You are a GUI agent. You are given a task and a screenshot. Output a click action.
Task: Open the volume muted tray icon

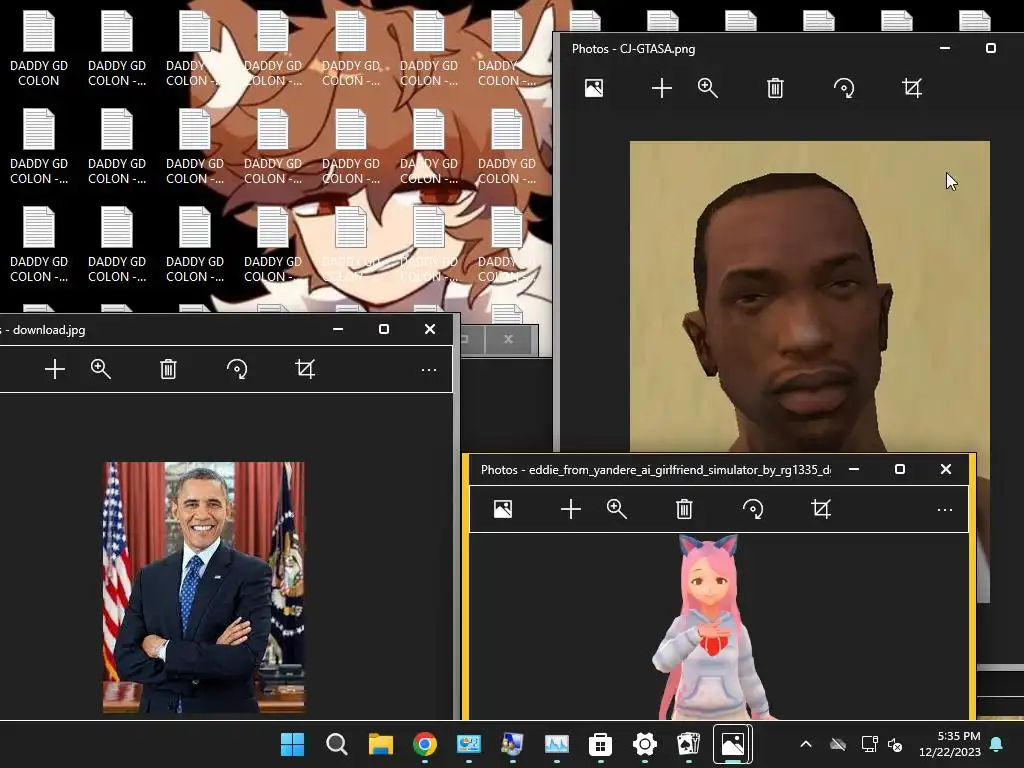895,744
